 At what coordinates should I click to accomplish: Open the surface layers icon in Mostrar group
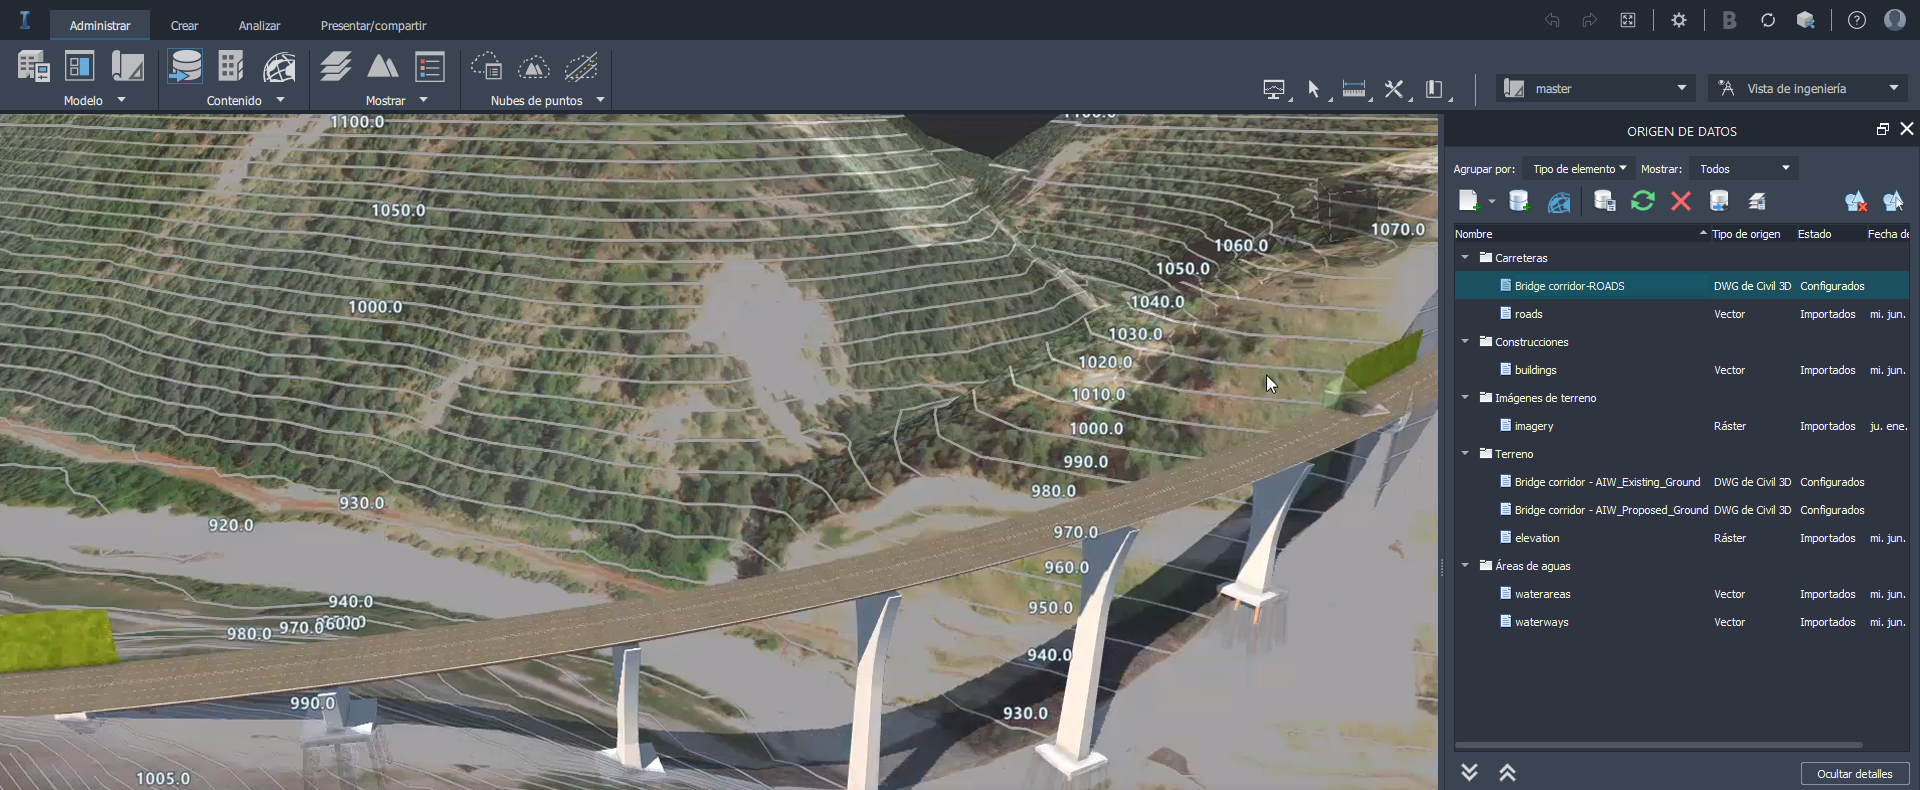pyautogui.click(x=335, y=67)
